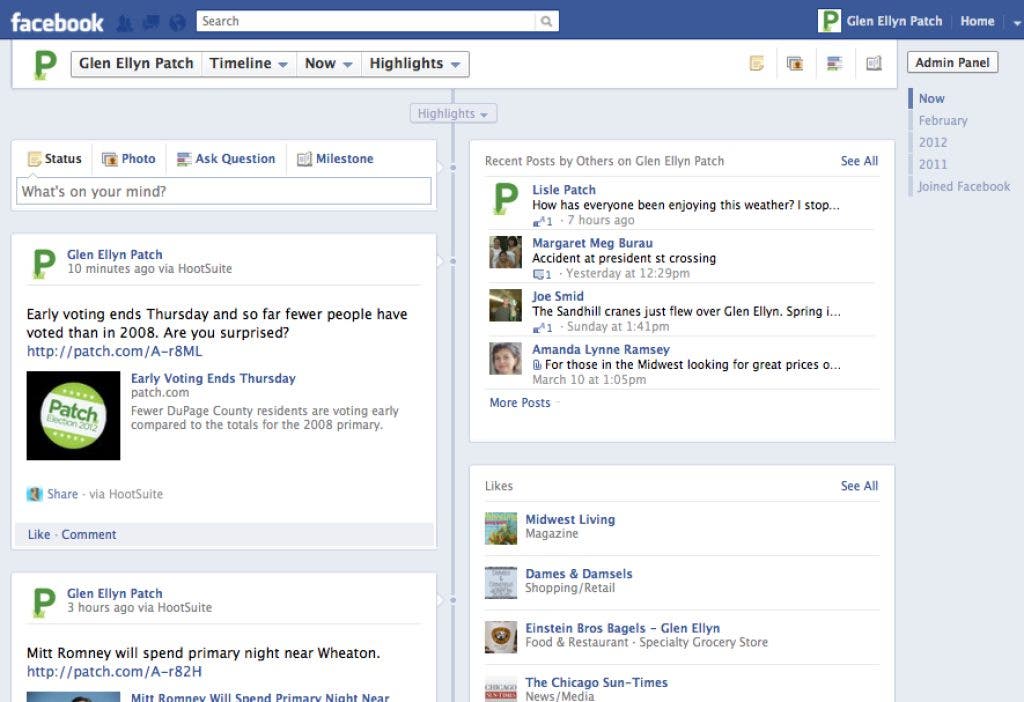Screen dimensions: 1024x702
Task: Open Amanda Lynne Ramsey name link
Action: pyautogui.click(x=601, y=349)
